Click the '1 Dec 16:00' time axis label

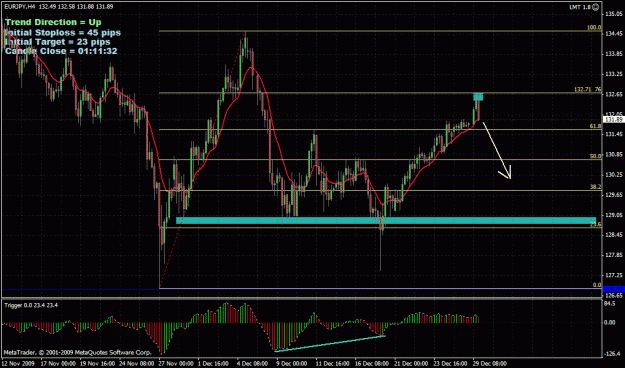point(213,364)
